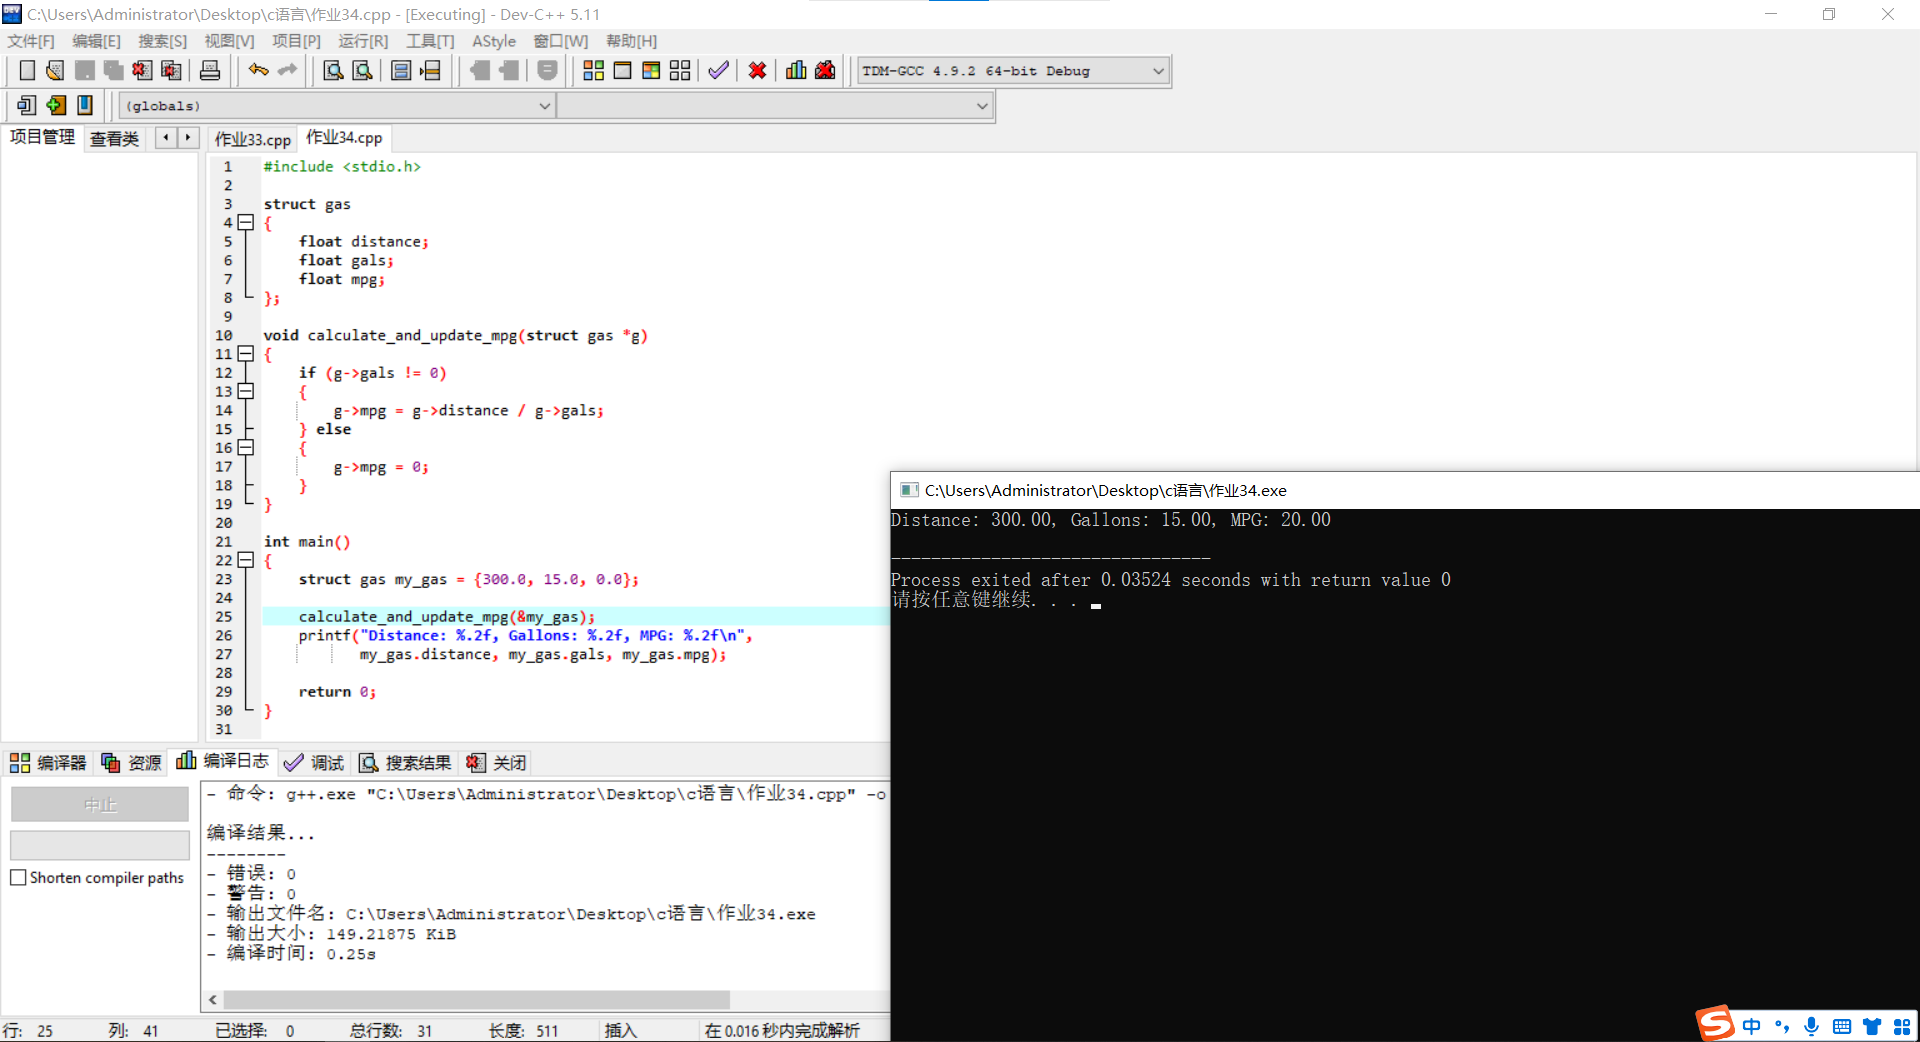Open the 运行[R] menu
1920x1042 pixels.
pyautogui.click(x=362, y=41)
